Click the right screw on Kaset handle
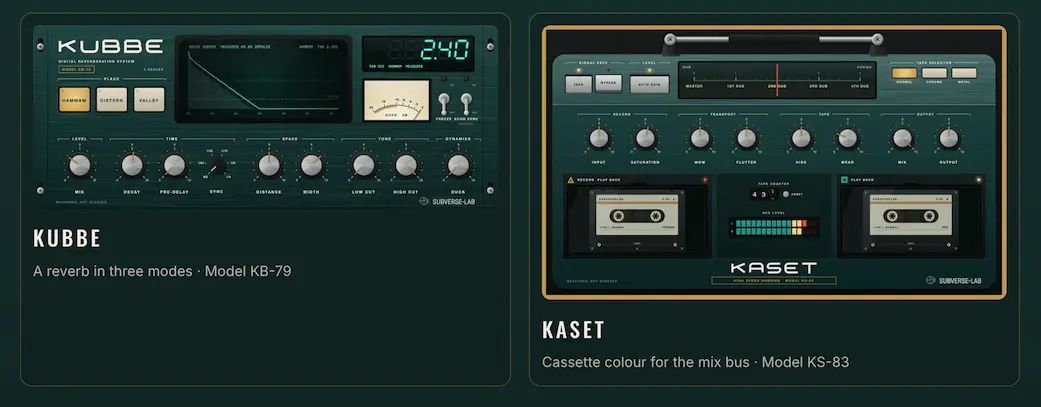The height and width of the screenshot is (407, 1041). 878,39
